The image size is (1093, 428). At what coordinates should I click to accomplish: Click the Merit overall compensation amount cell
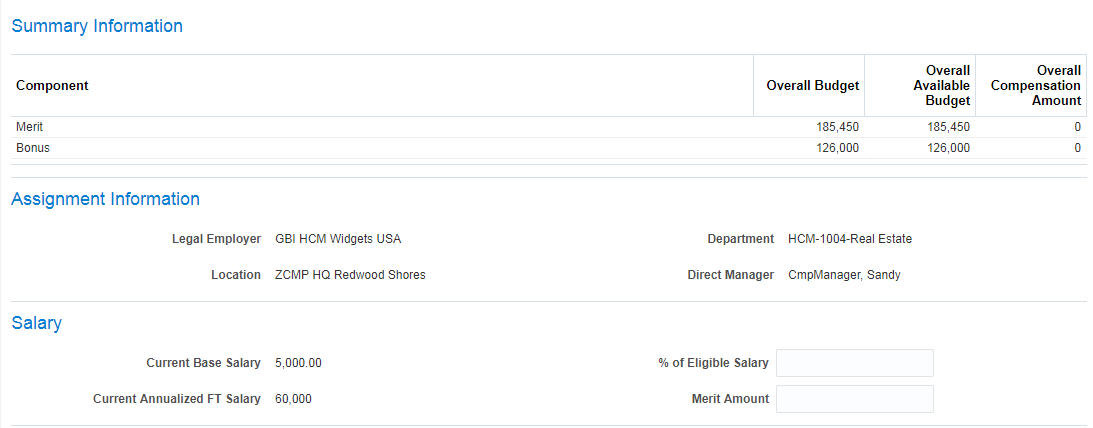tap(1077, 127)
